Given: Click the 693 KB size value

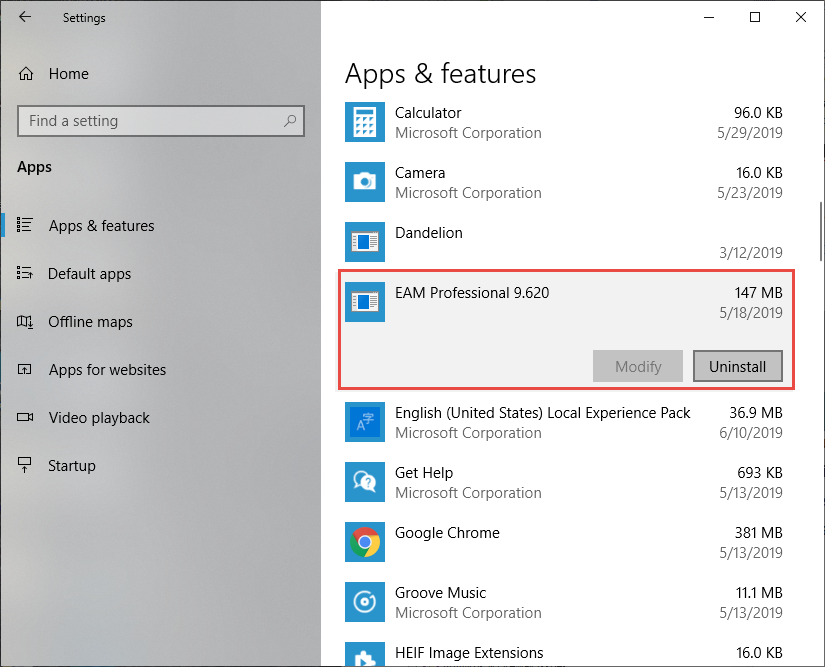Looking at the screenshot, I should click(x=760, y=473).
